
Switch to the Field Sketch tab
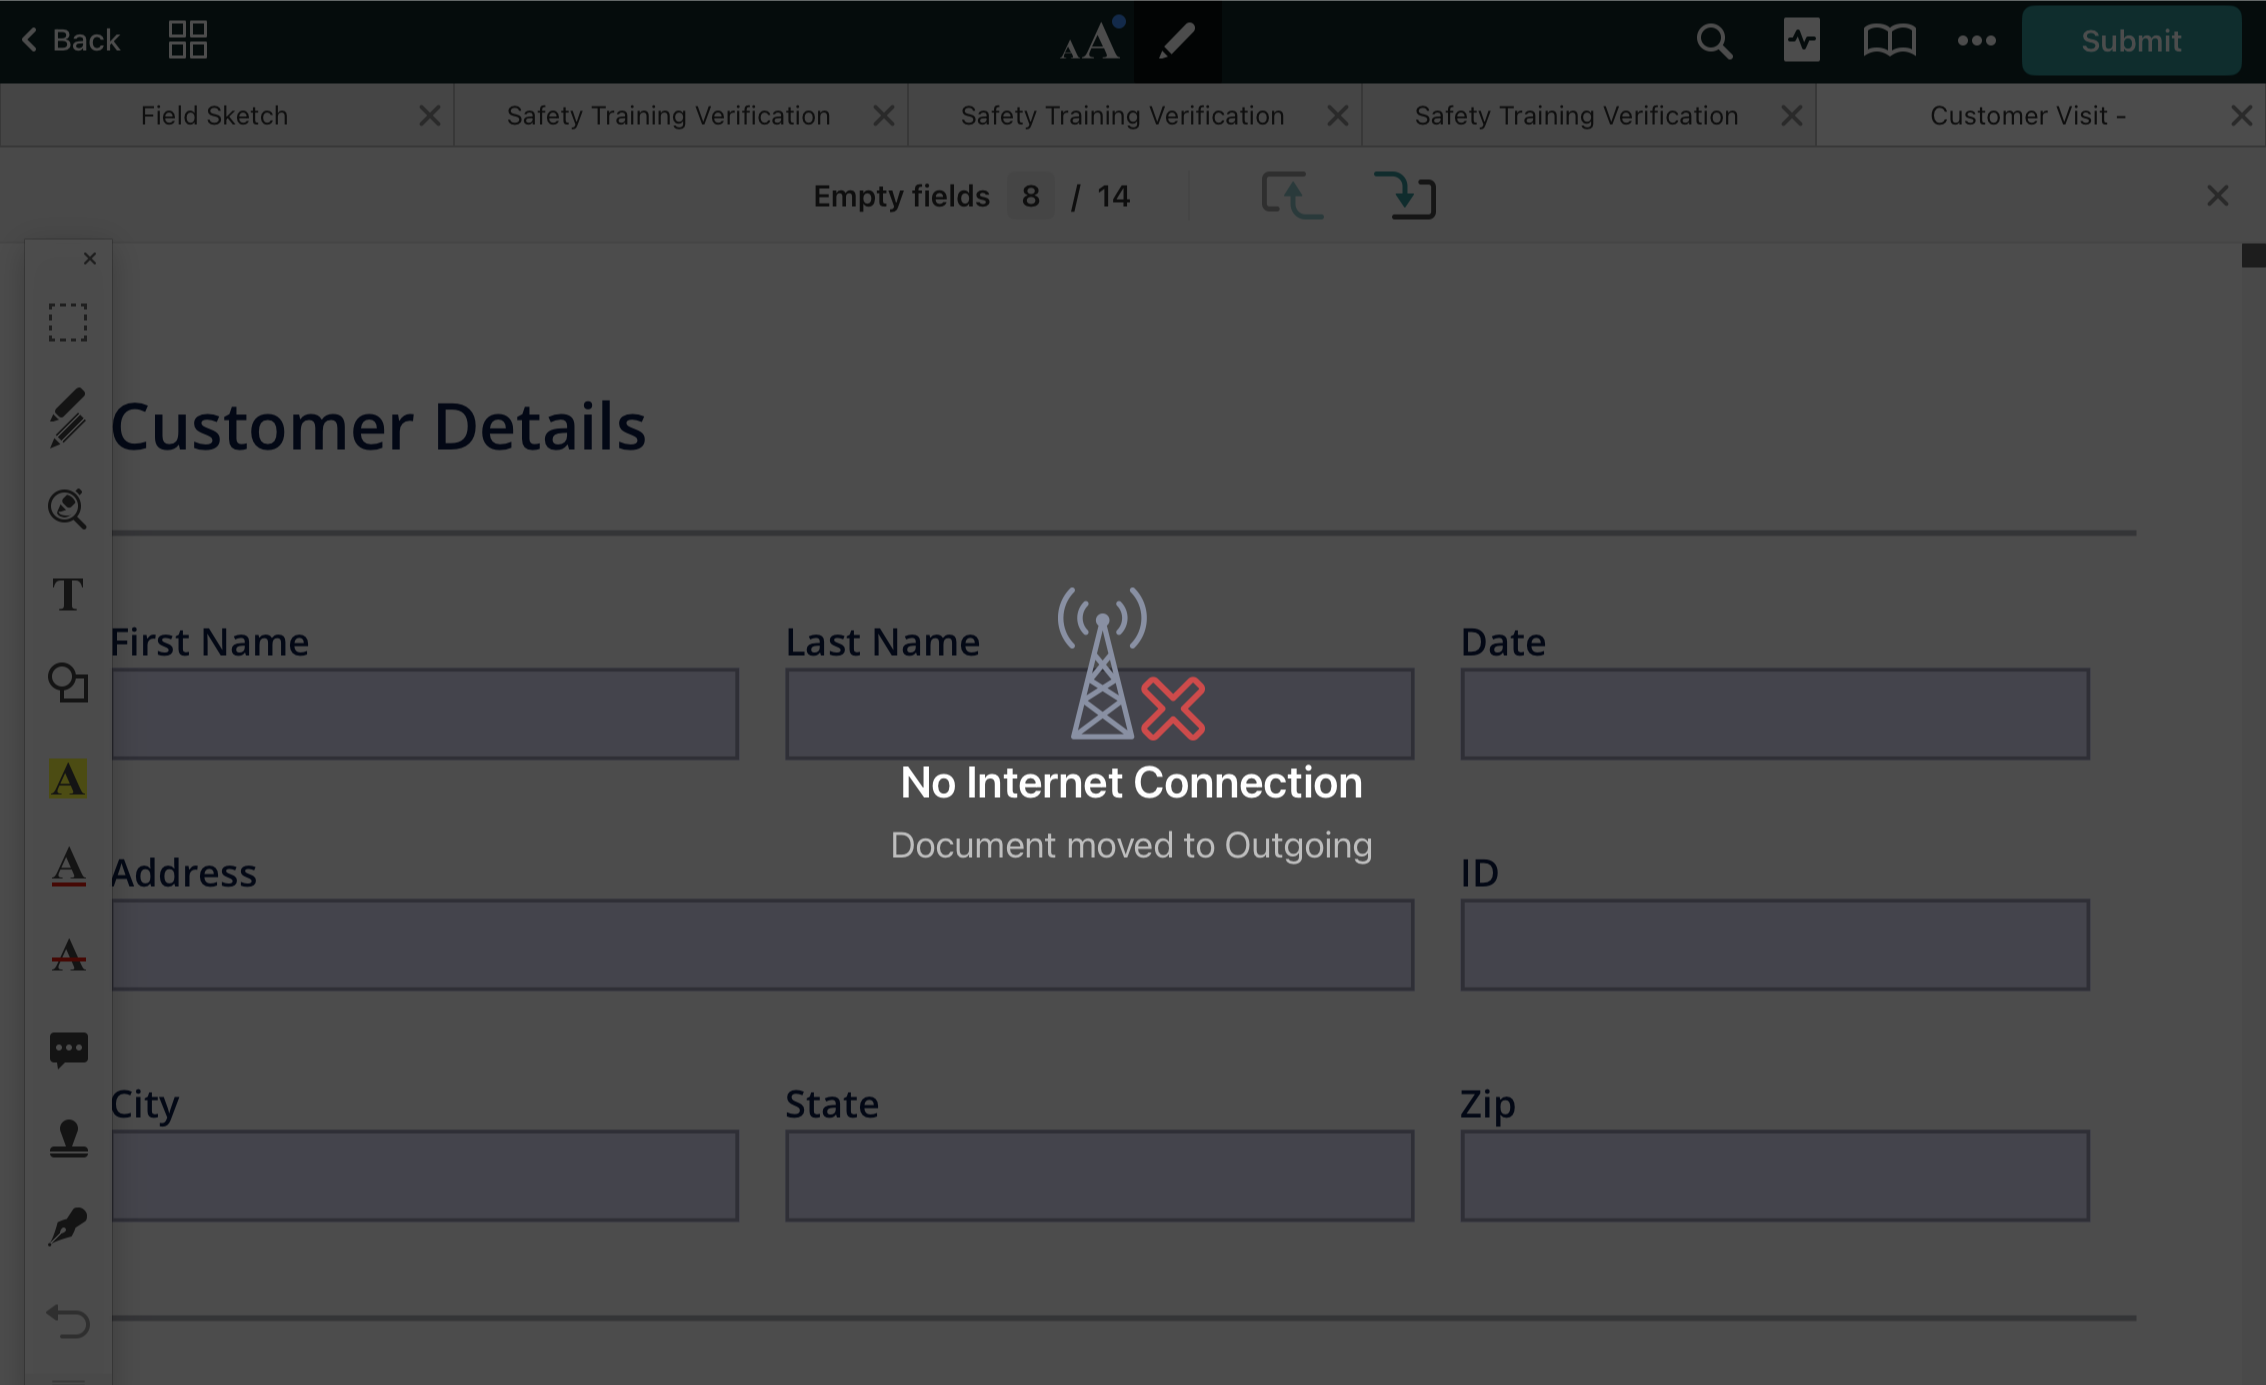(214, 116)
